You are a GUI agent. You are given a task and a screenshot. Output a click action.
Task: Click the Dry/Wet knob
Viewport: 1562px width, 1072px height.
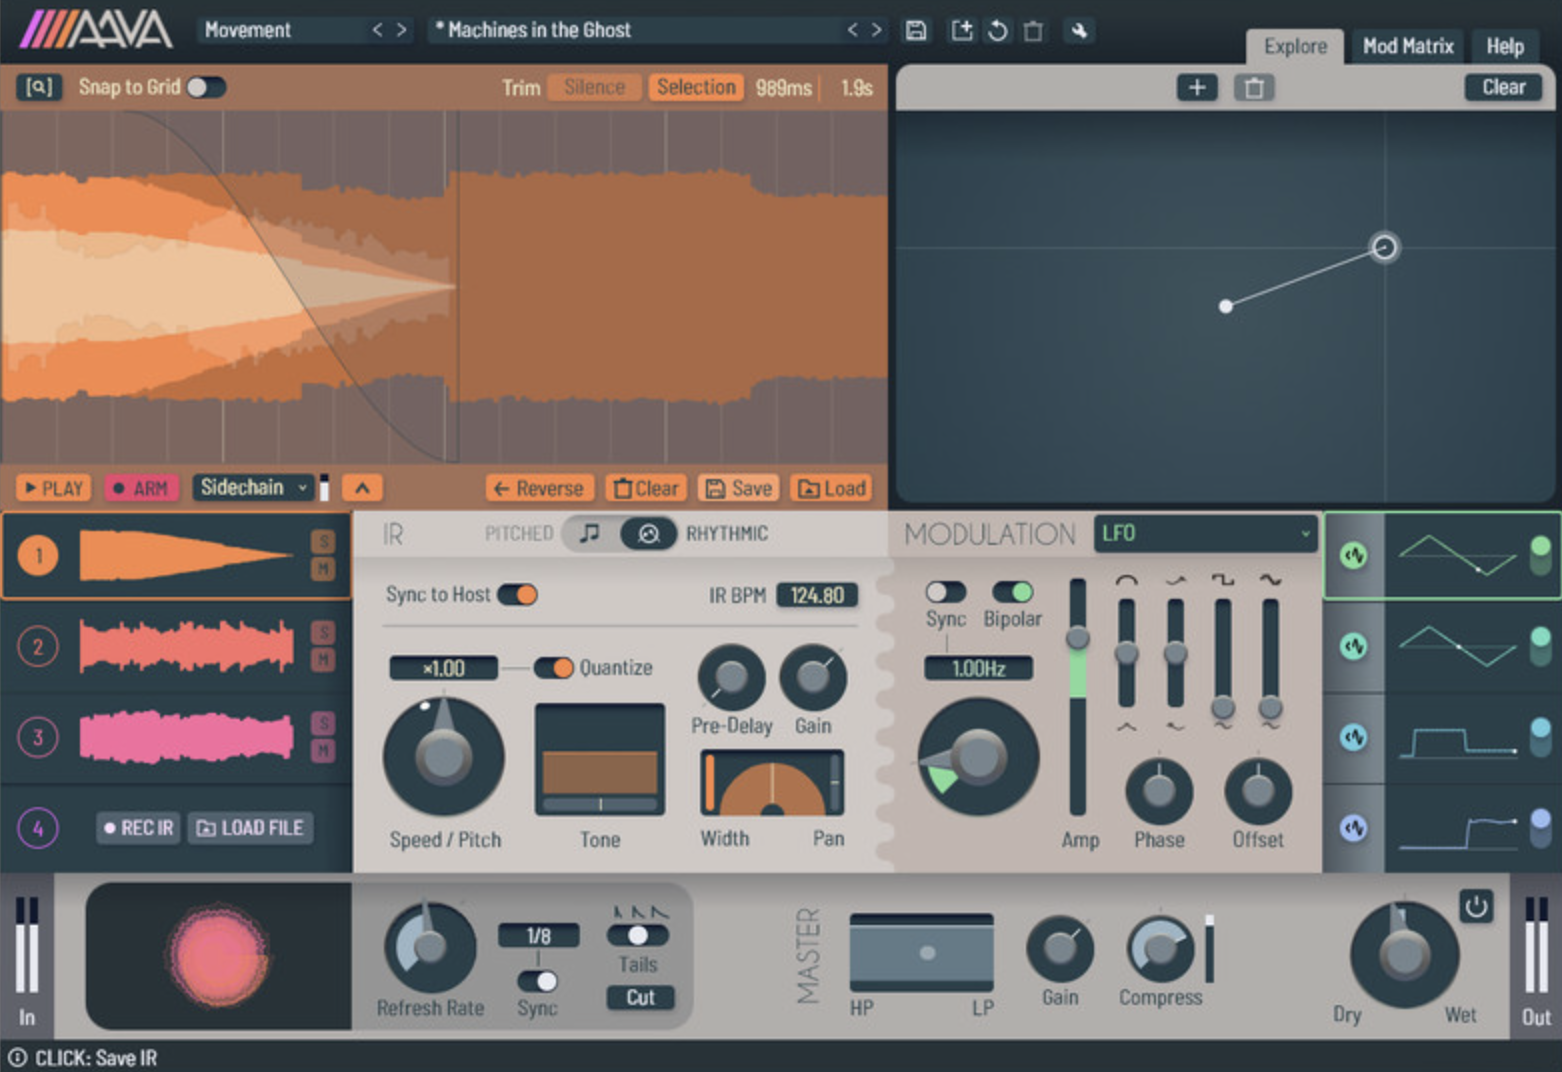(1404, 954)
